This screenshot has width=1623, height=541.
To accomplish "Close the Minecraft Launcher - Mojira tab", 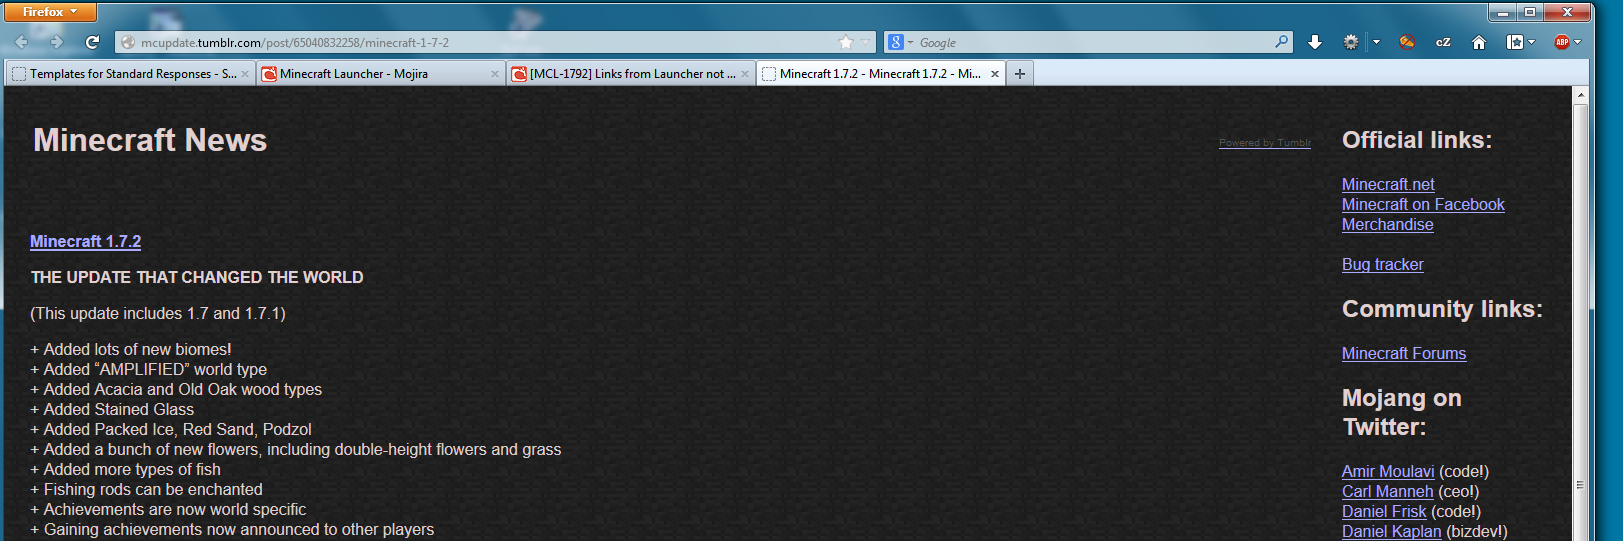I will pyautogui.click(x=495, y=74).
